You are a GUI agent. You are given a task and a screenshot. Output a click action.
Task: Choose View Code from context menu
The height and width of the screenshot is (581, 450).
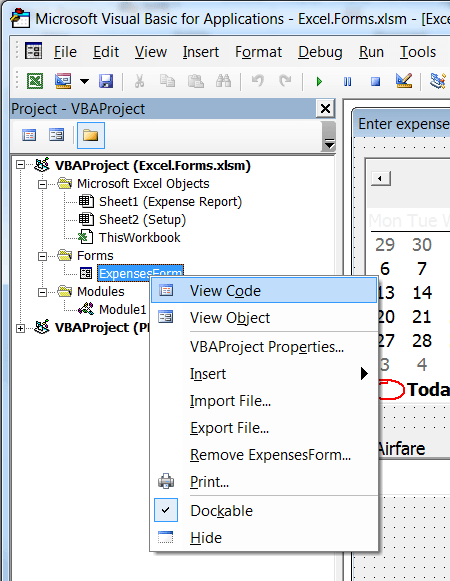pyautogui.click(x=264, y=291)
